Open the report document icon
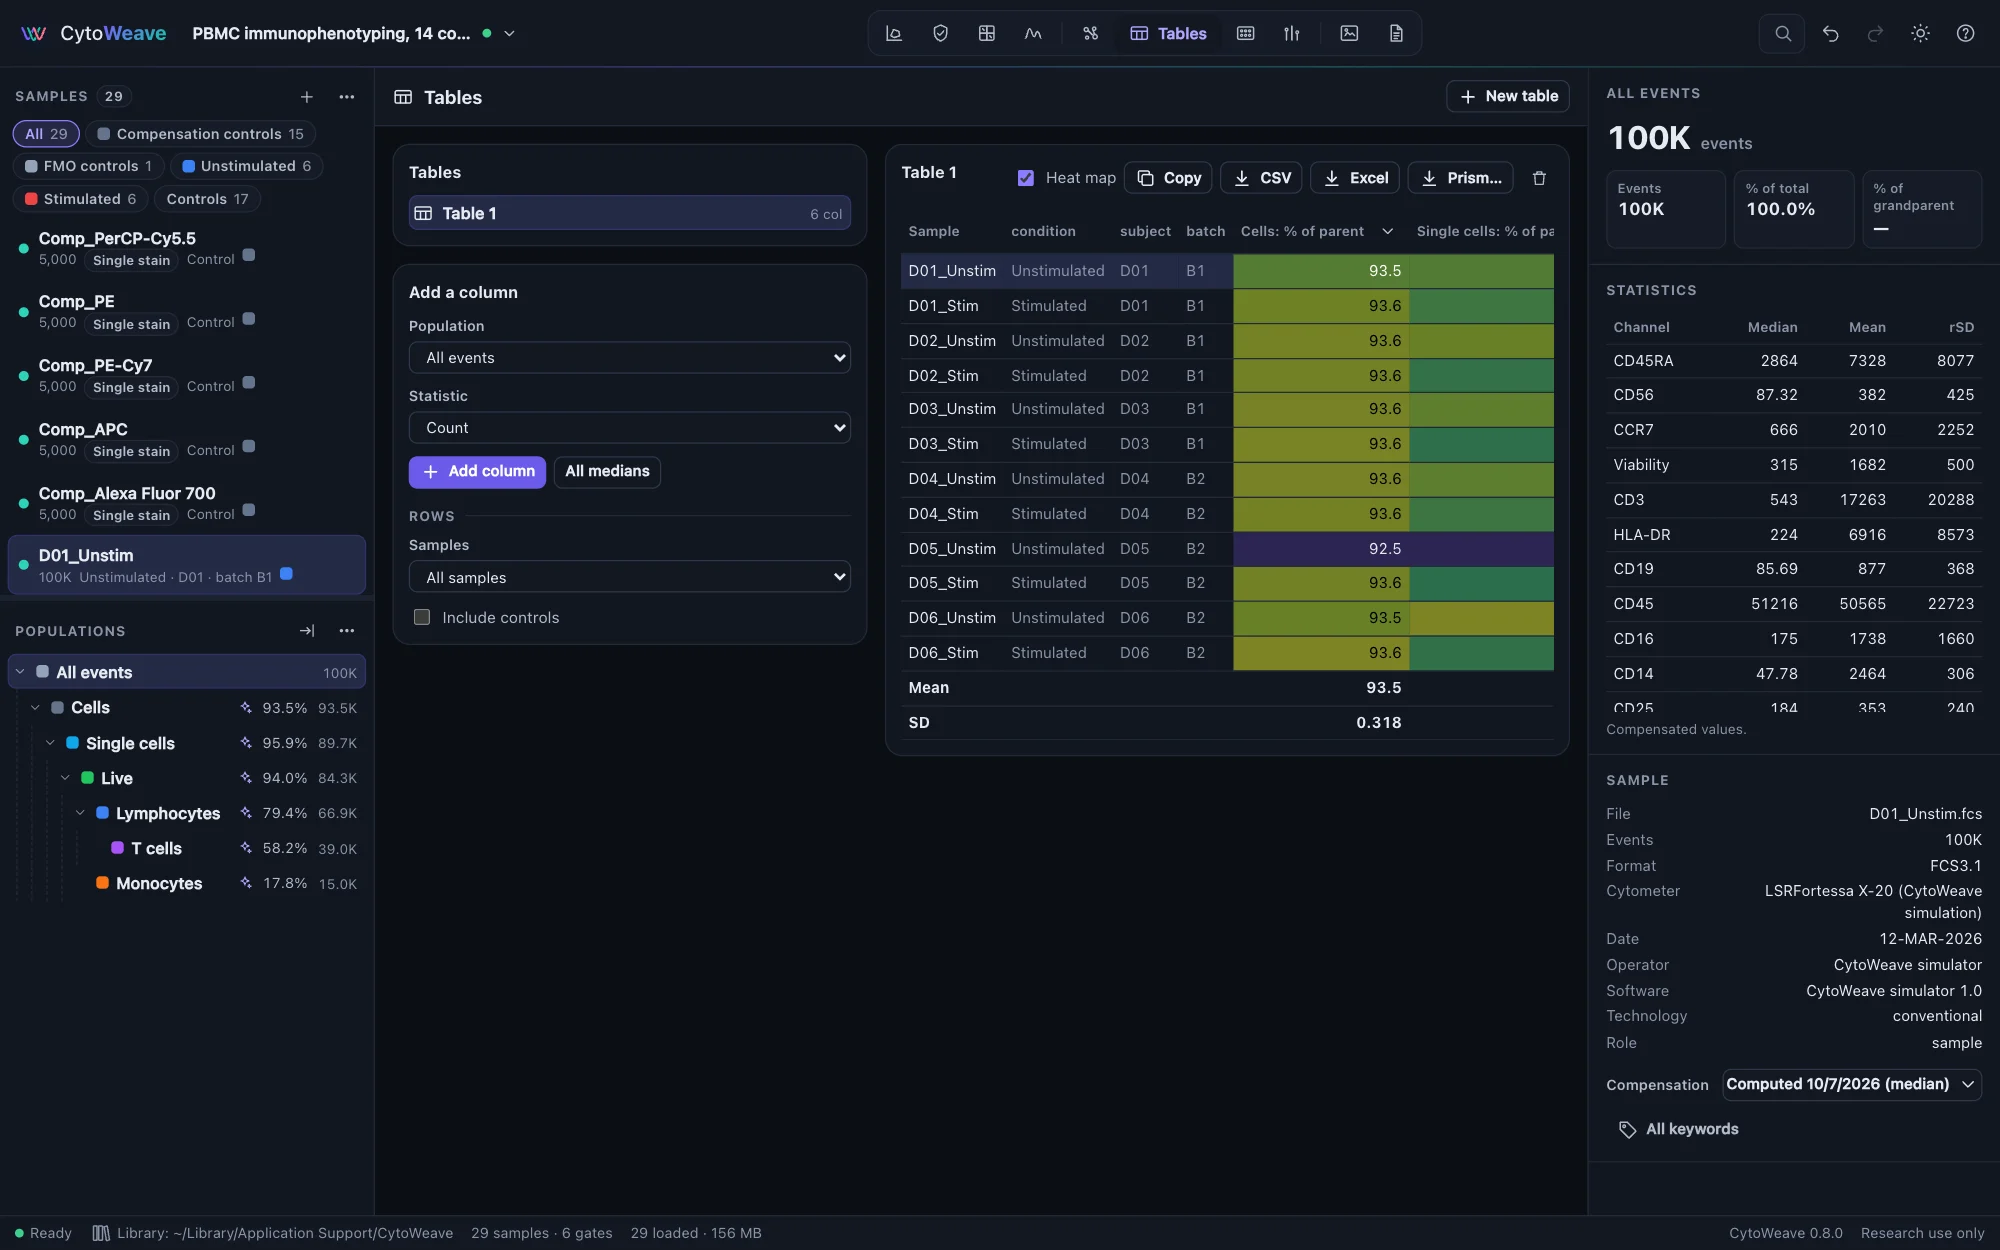Image resolution: width=2000 pixels, height=1250 pixels. (1396, 33)
